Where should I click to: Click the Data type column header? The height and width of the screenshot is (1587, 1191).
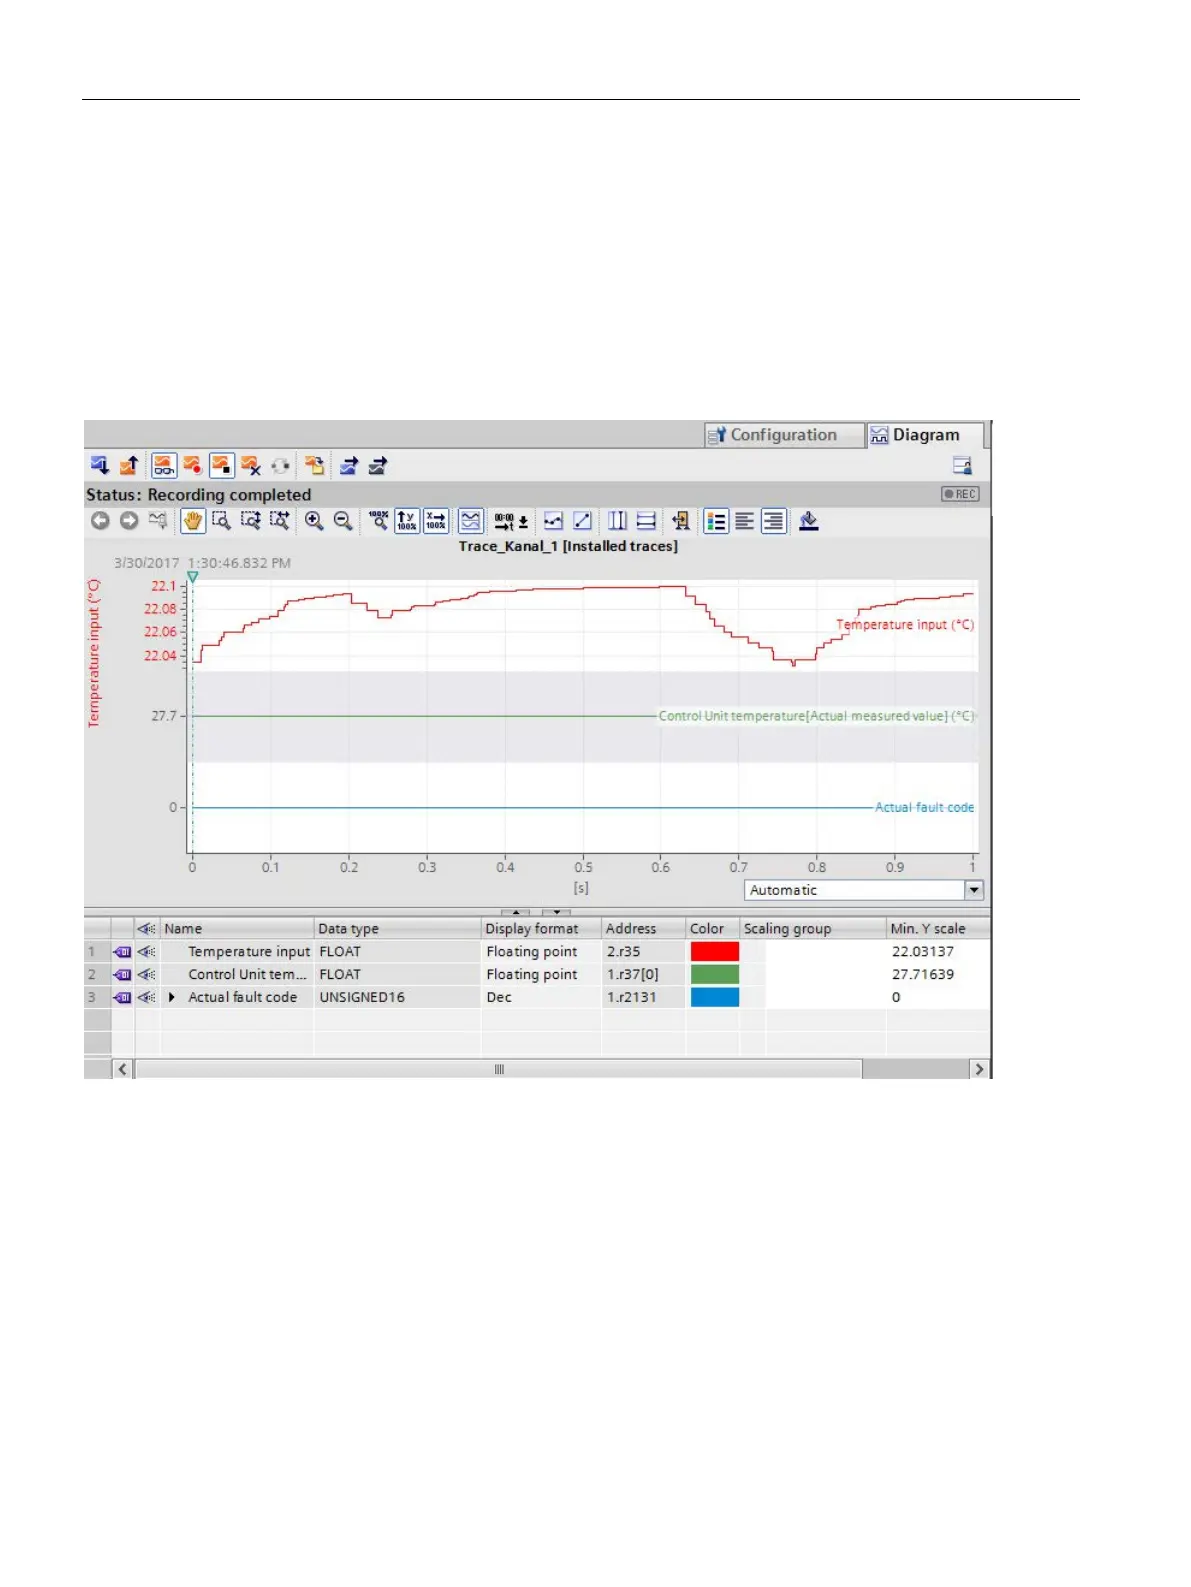click(398, 929)
